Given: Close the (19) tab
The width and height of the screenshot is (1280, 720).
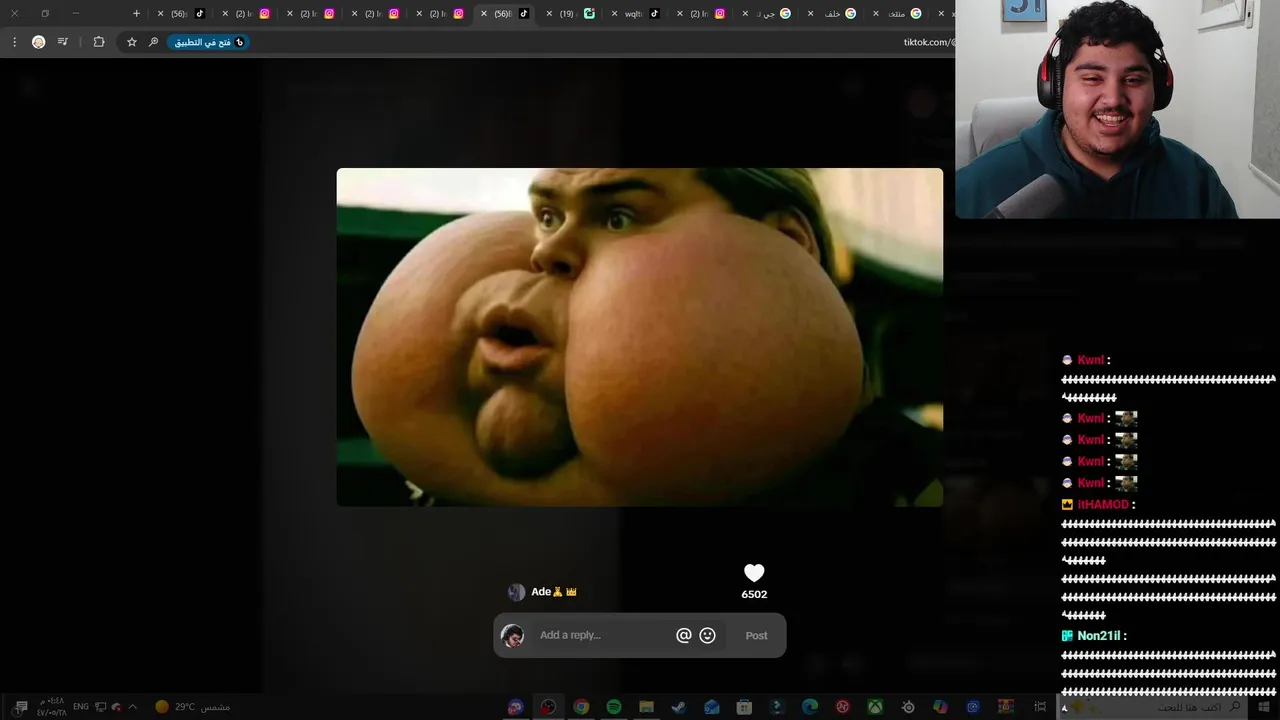Looking at the screenshot, I should pos(550,14).
